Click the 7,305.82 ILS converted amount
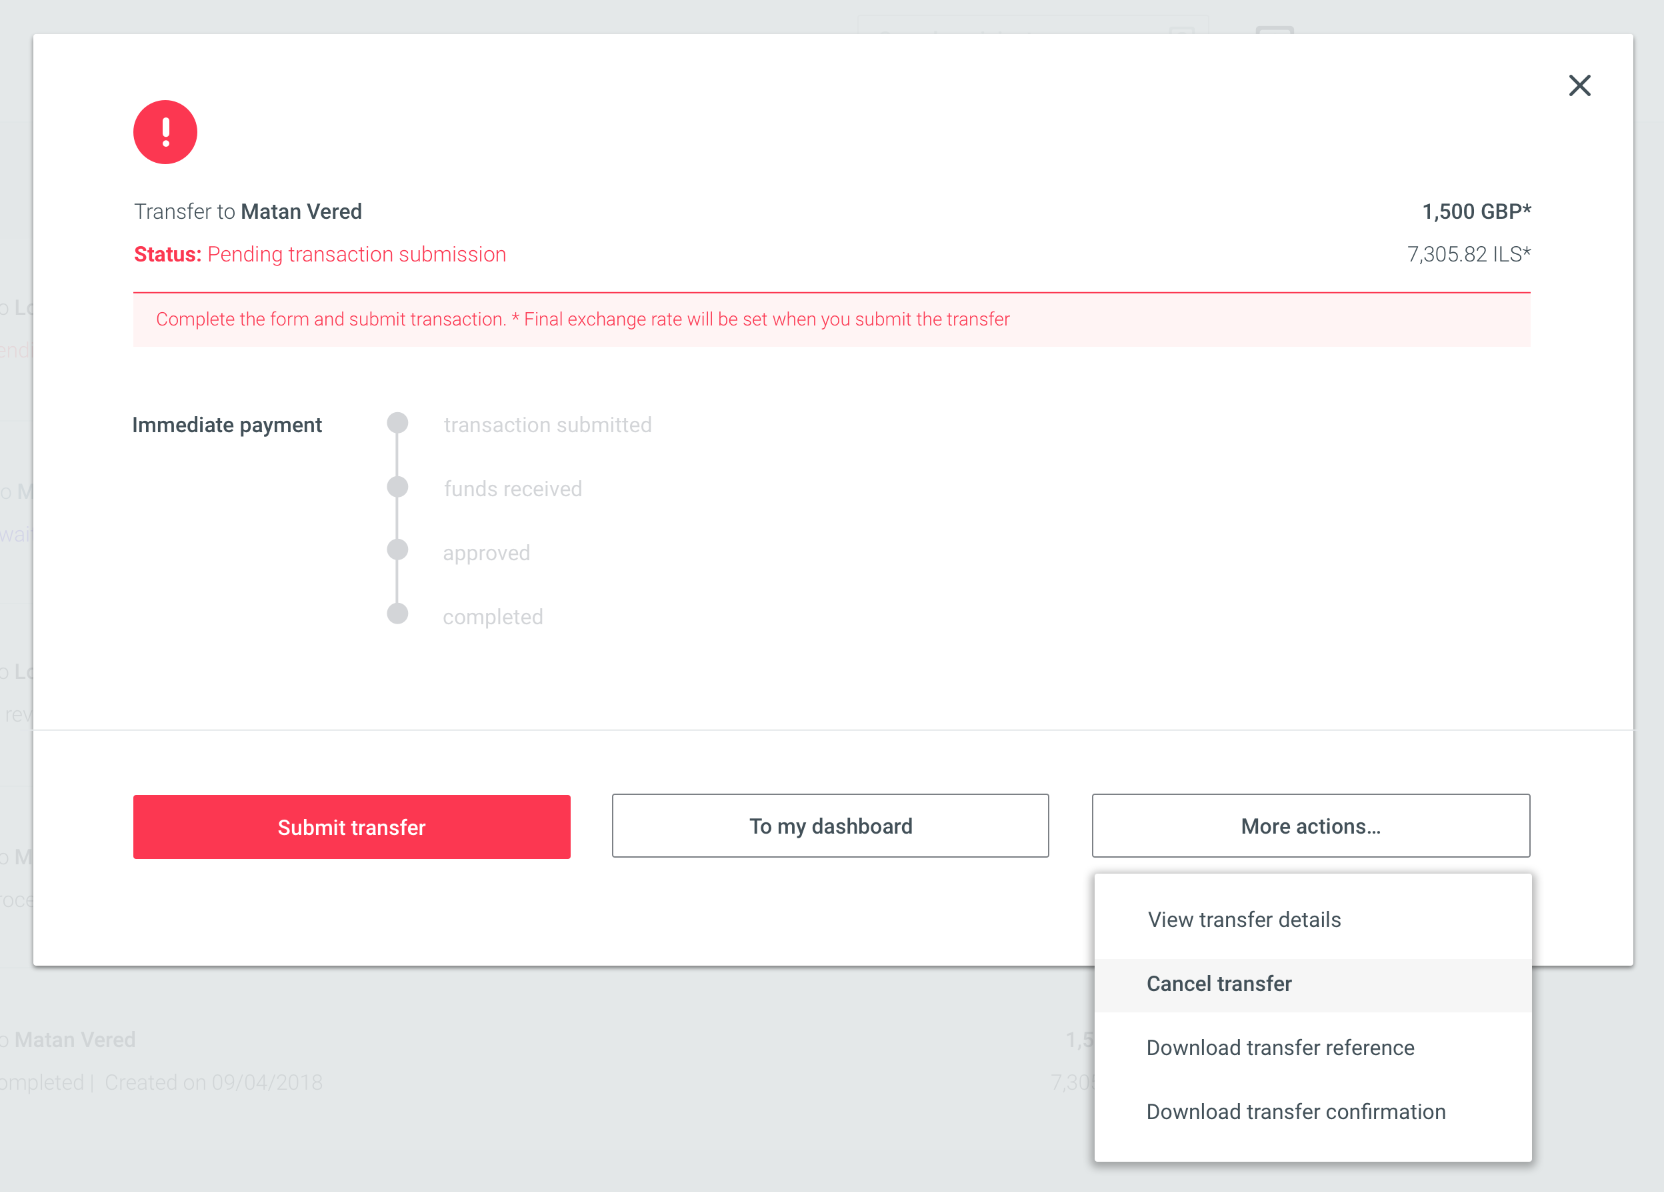 [x=1468, y=254]
